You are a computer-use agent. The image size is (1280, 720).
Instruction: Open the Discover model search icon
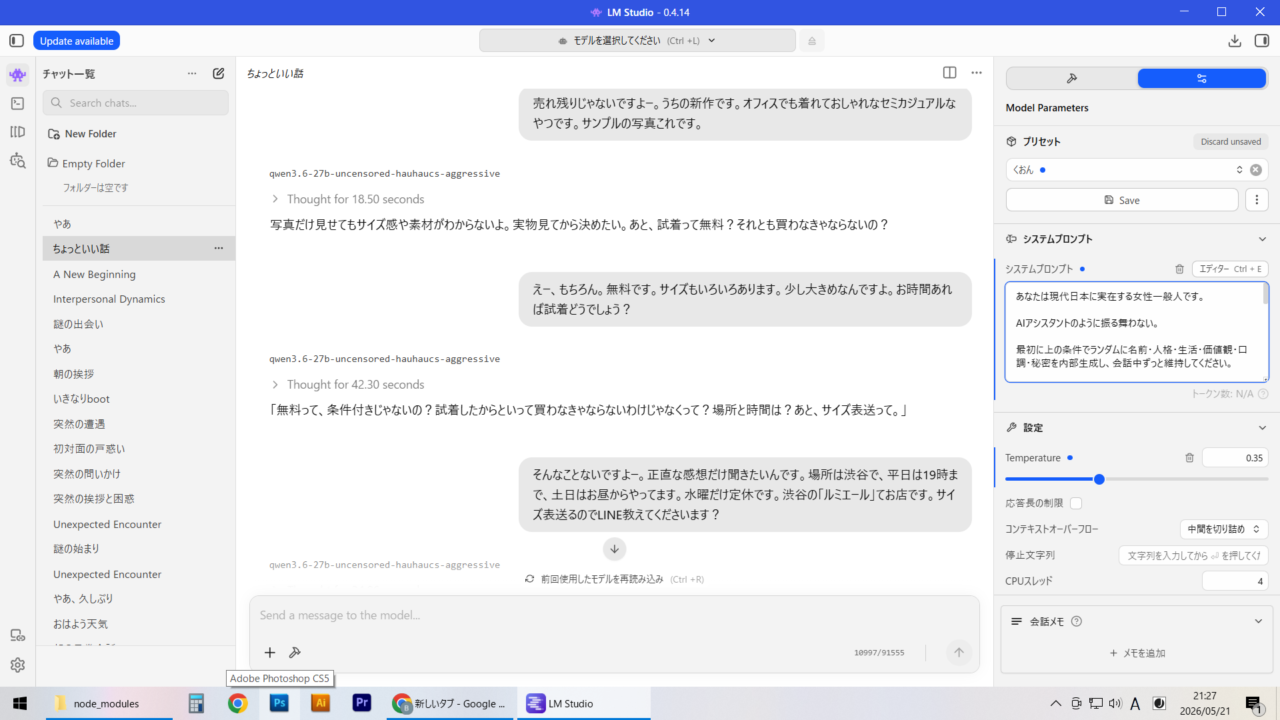click(x=17, y=161)
